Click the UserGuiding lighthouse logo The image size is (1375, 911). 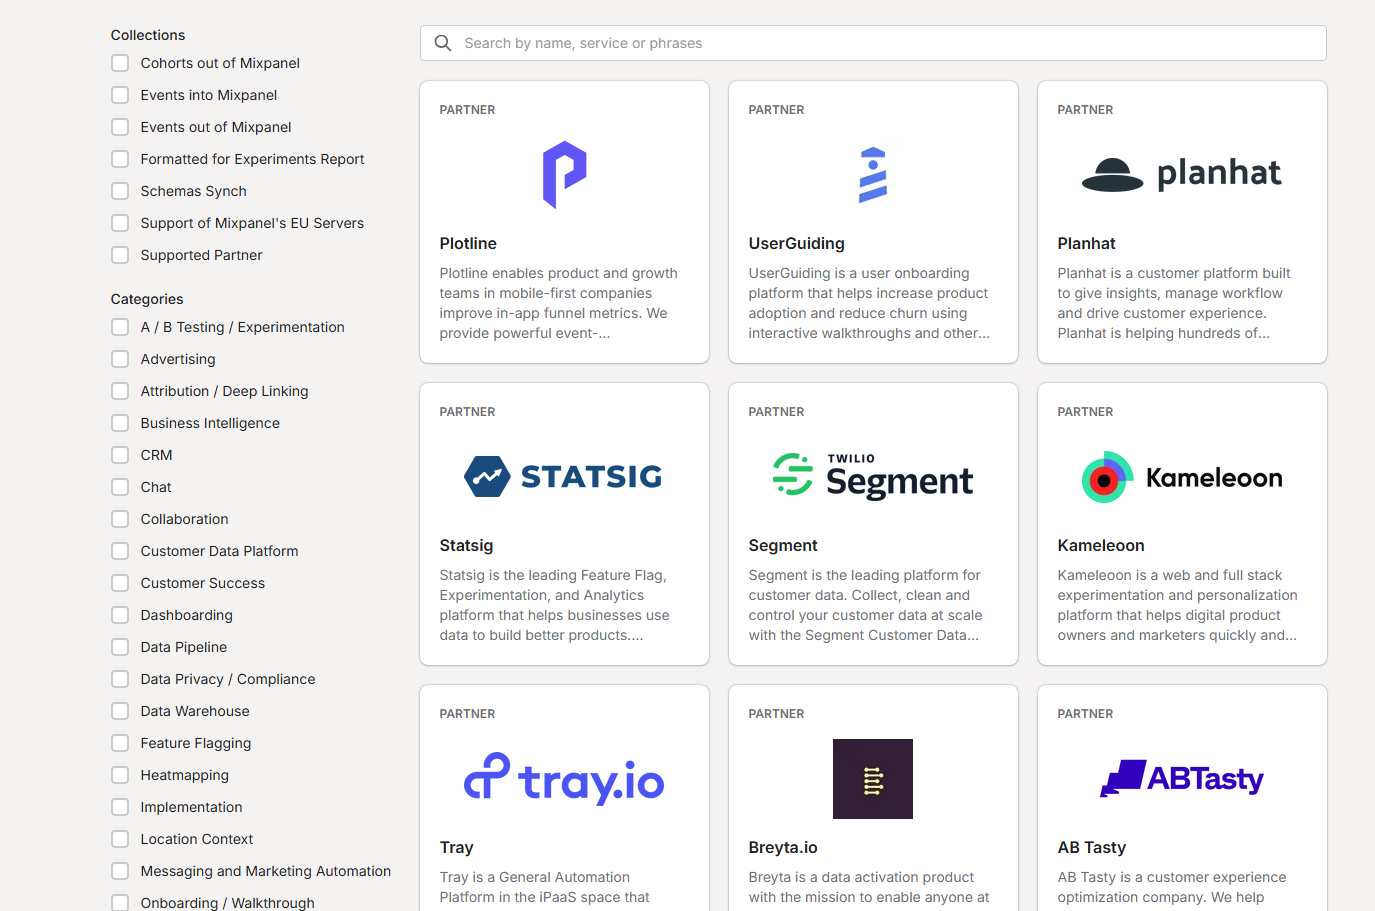pos(873,175)
